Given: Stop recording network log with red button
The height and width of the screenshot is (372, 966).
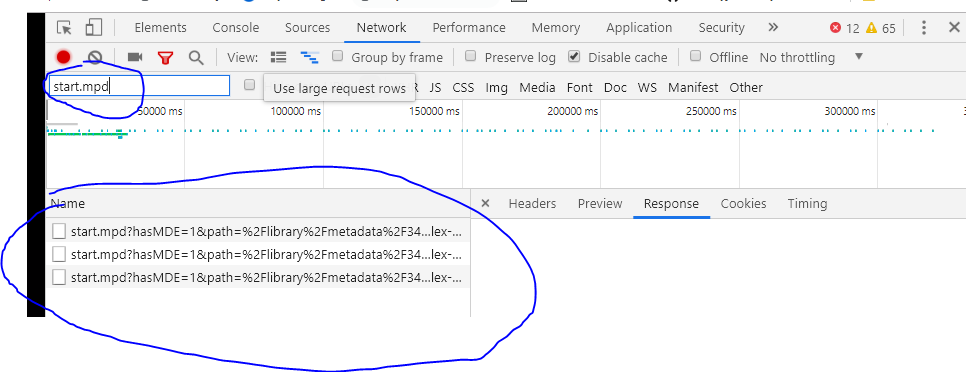Looking at the screenshot, I should click(63, 57).
